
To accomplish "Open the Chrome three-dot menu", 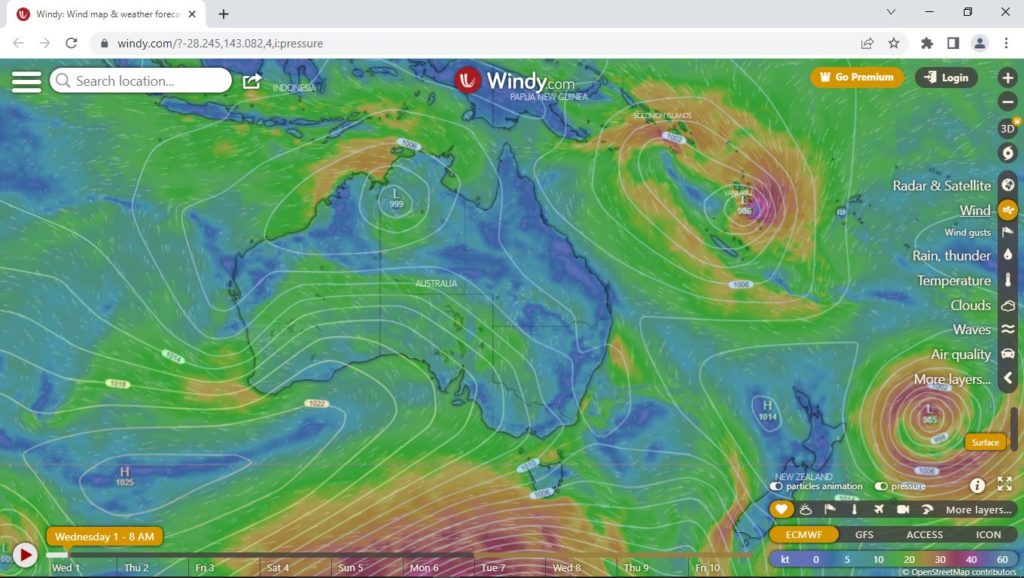I will point(1006,43).
